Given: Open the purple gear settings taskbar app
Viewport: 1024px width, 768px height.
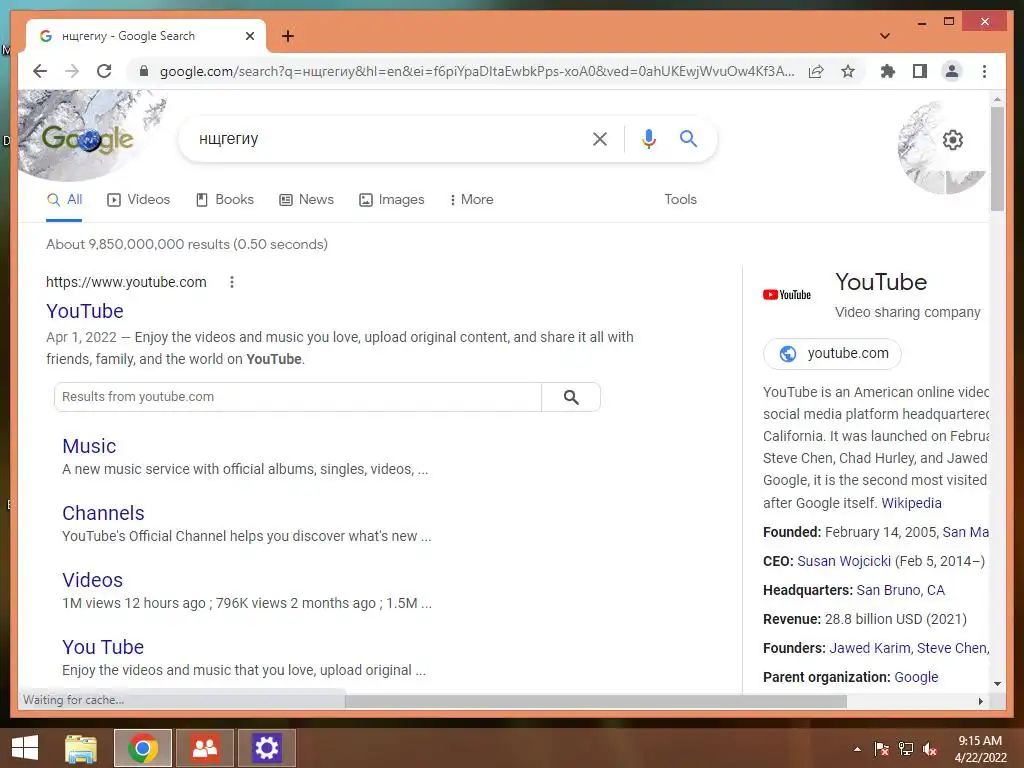Looking at the screenshot, I should coord(266,748).
